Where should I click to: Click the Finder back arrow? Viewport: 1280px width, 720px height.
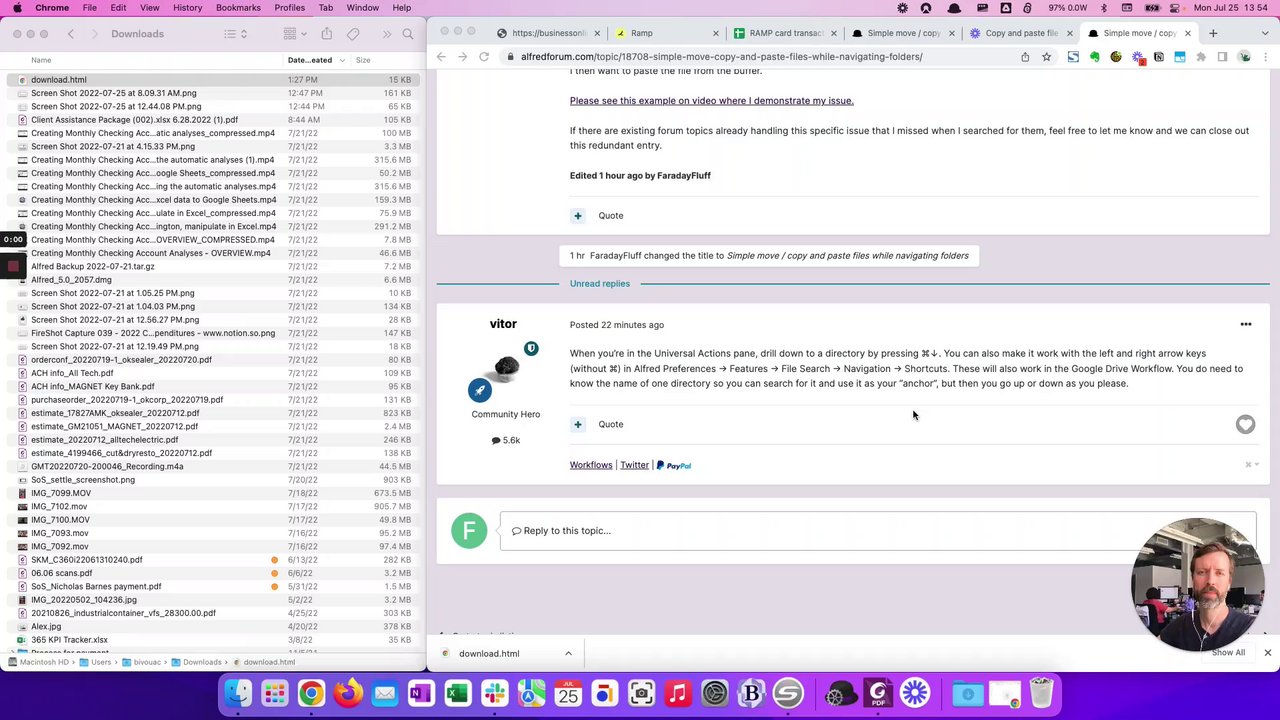pyautogui.click(x=71, y=34)
